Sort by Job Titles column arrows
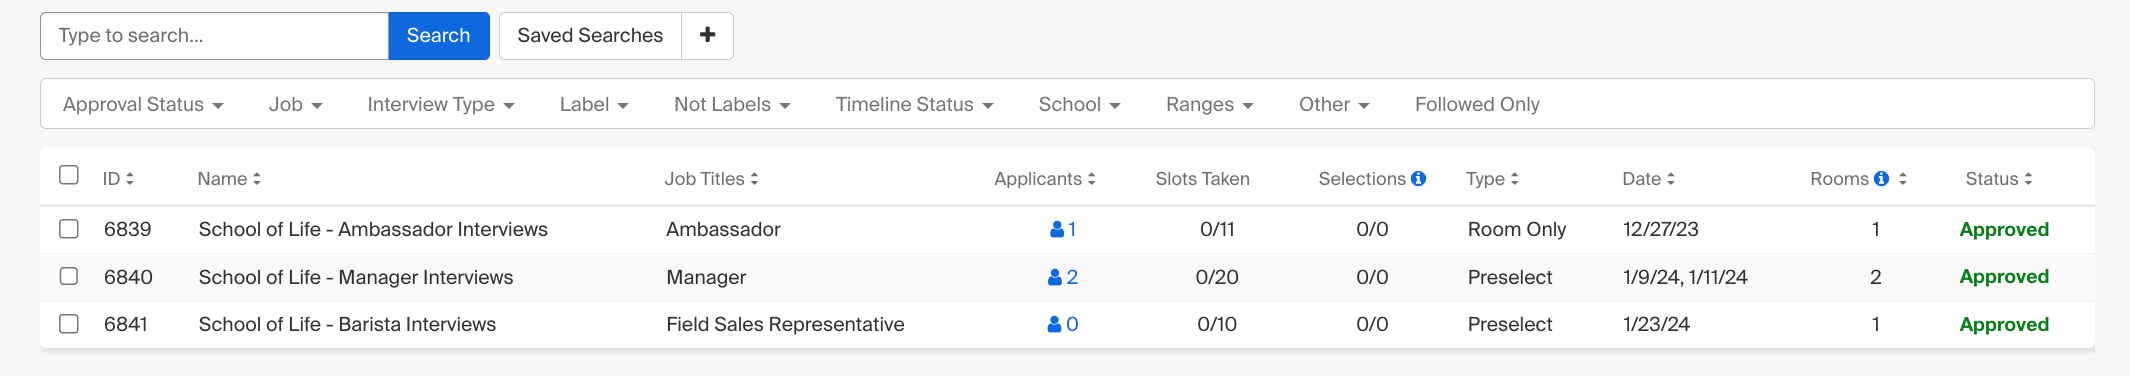2130x376 pixels. 754,179
